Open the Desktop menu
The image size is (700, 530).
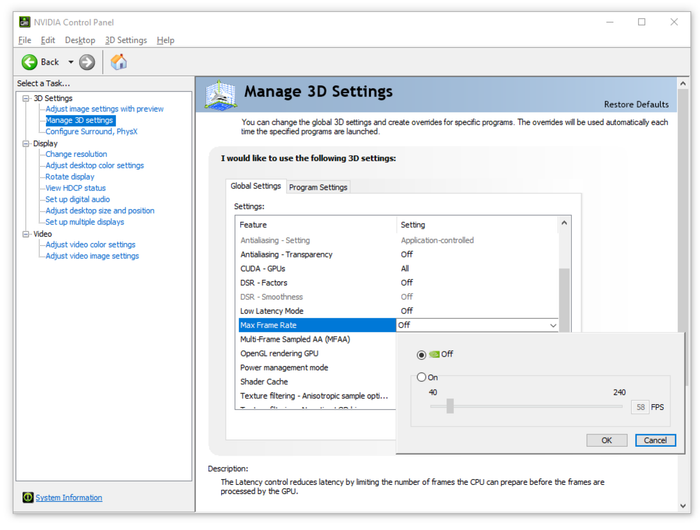(80, 40)
